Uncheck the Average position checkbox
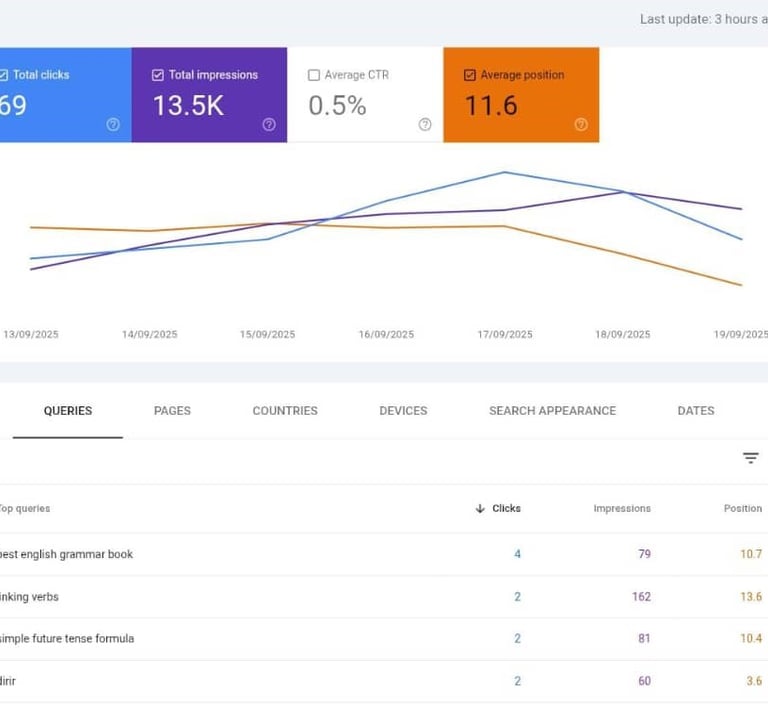This screenshot has height=707, width=768. tap(470, 75)
